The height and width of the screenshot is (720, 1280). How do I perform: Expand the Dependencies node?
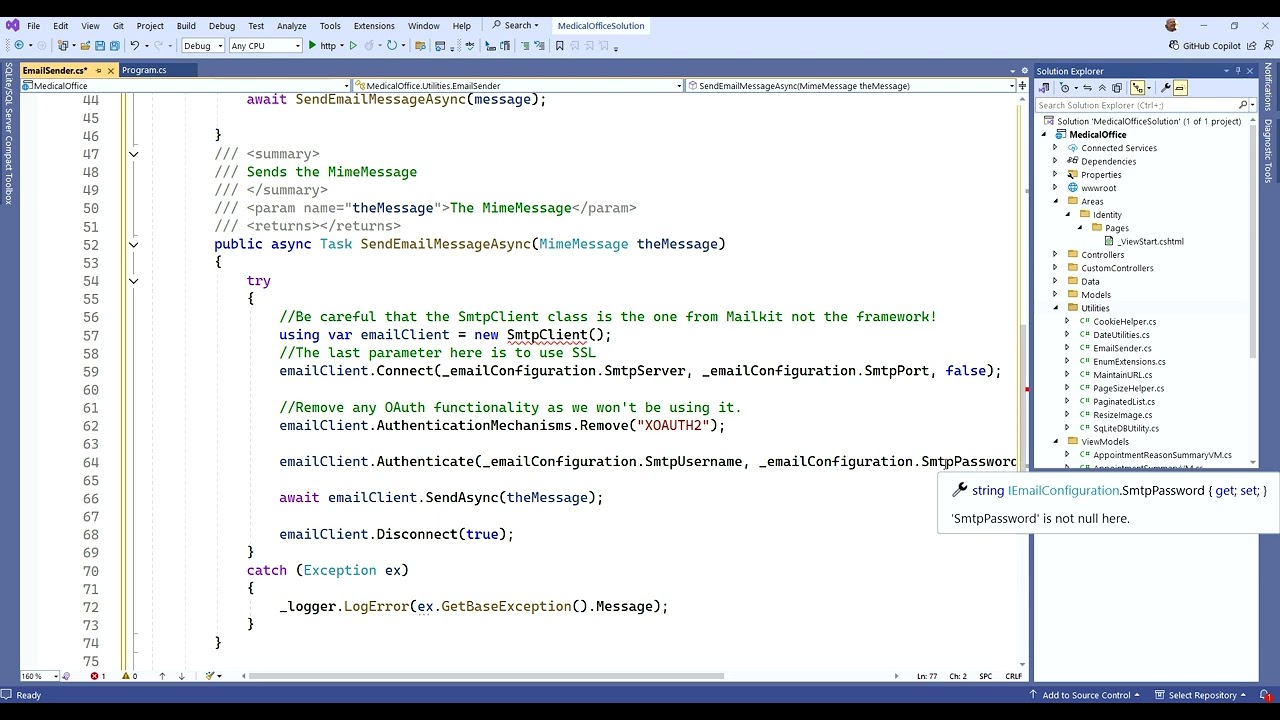click(1055, 161)
